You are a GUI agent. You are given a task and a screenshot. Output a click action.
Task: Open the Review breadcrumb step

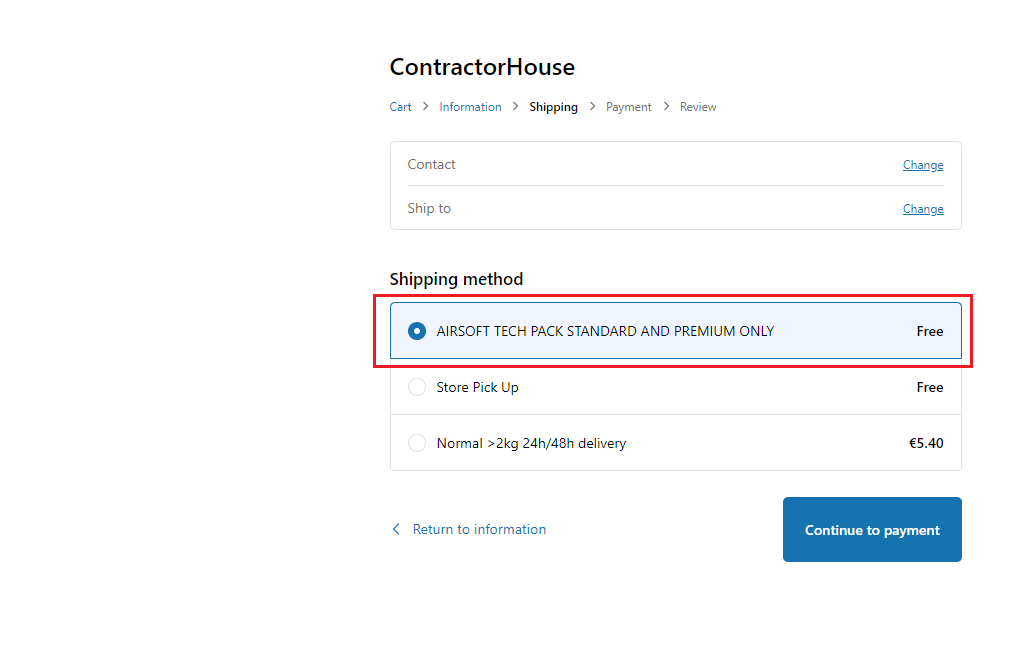(698, 107)
